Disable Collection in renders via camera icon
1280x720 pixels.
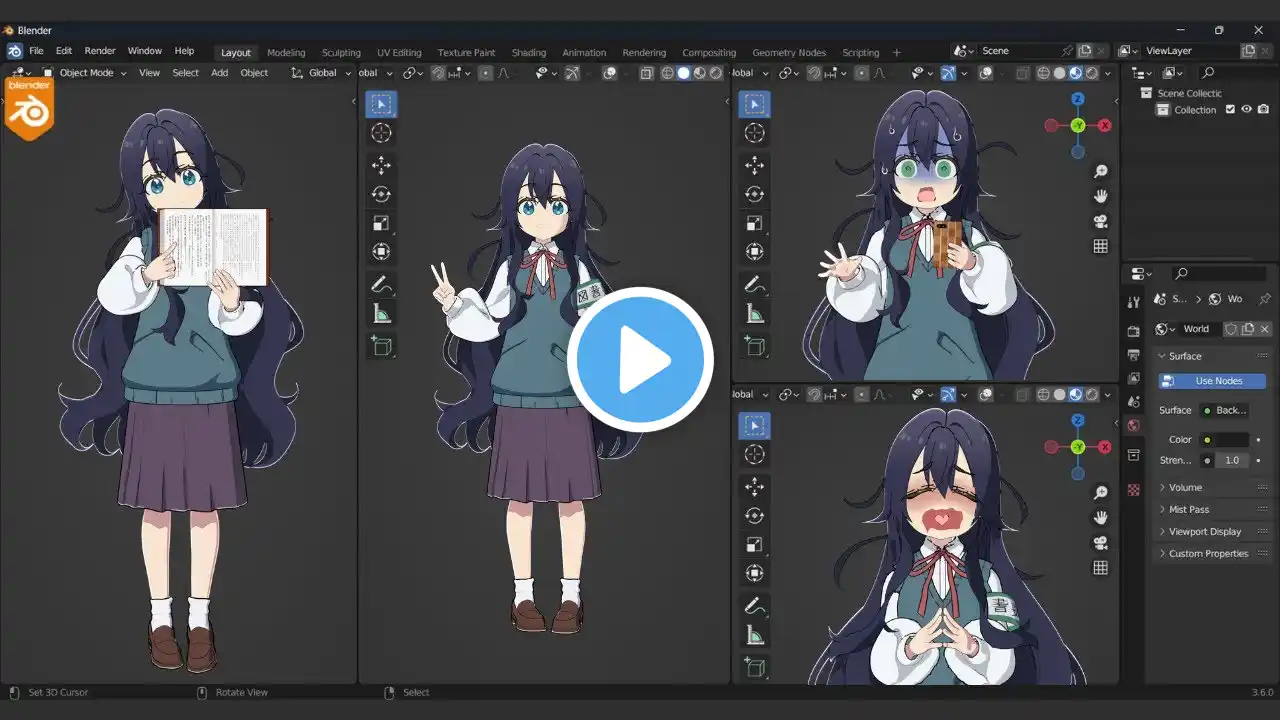click(1263, 110)
